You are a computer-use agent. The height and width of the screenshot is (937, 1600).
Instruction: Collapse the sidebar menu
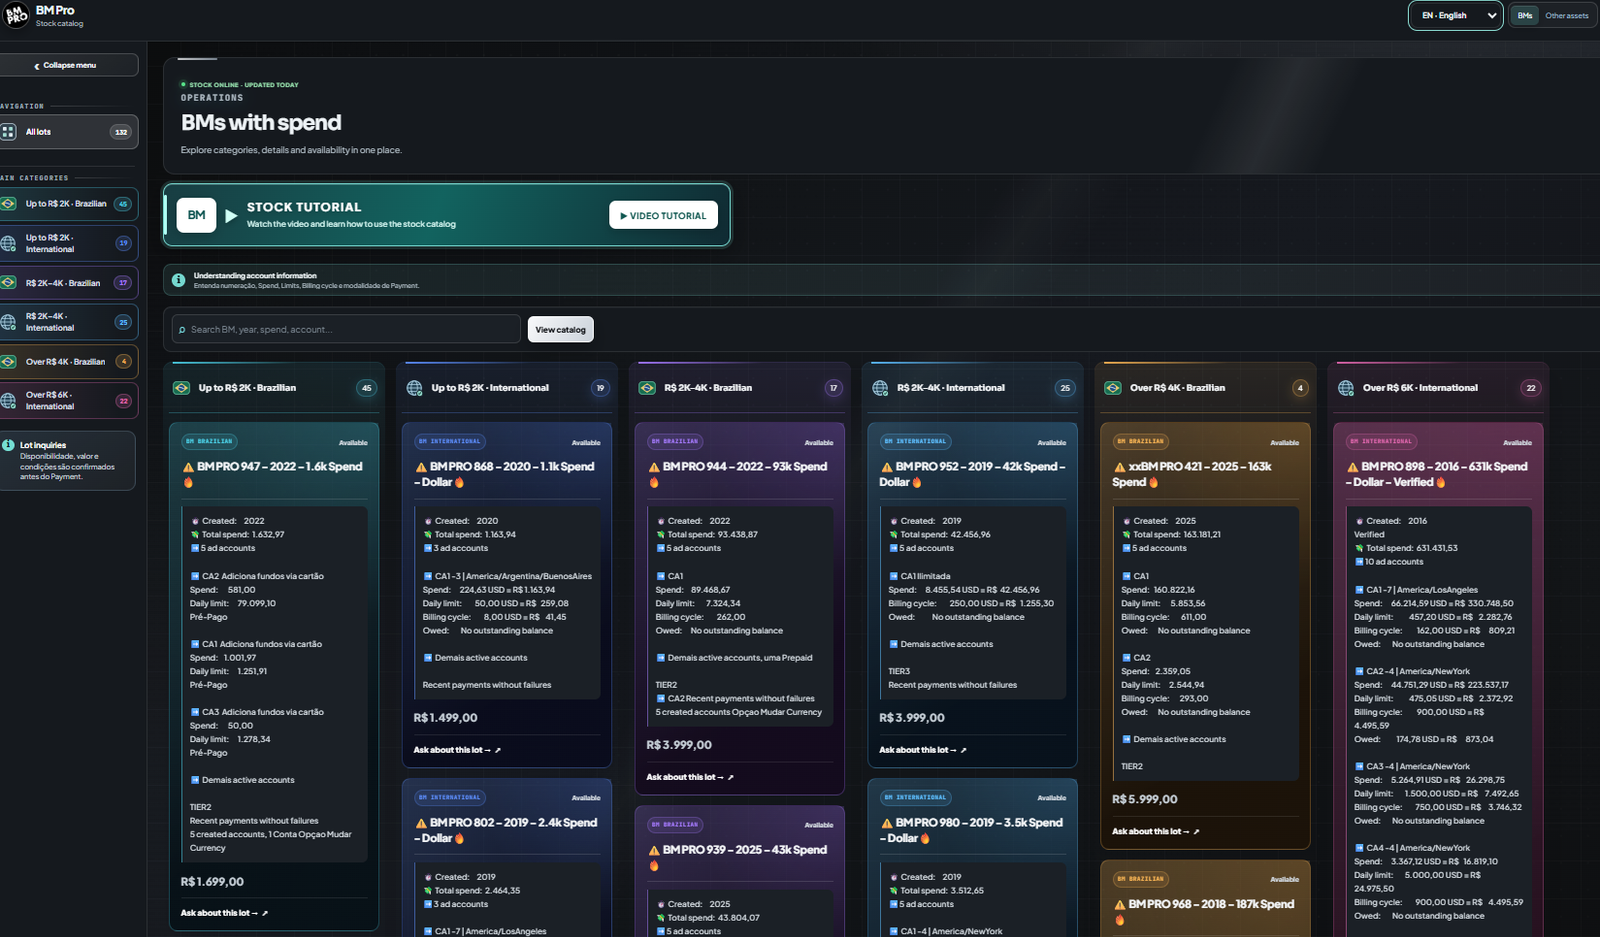(x=66, y=65)
